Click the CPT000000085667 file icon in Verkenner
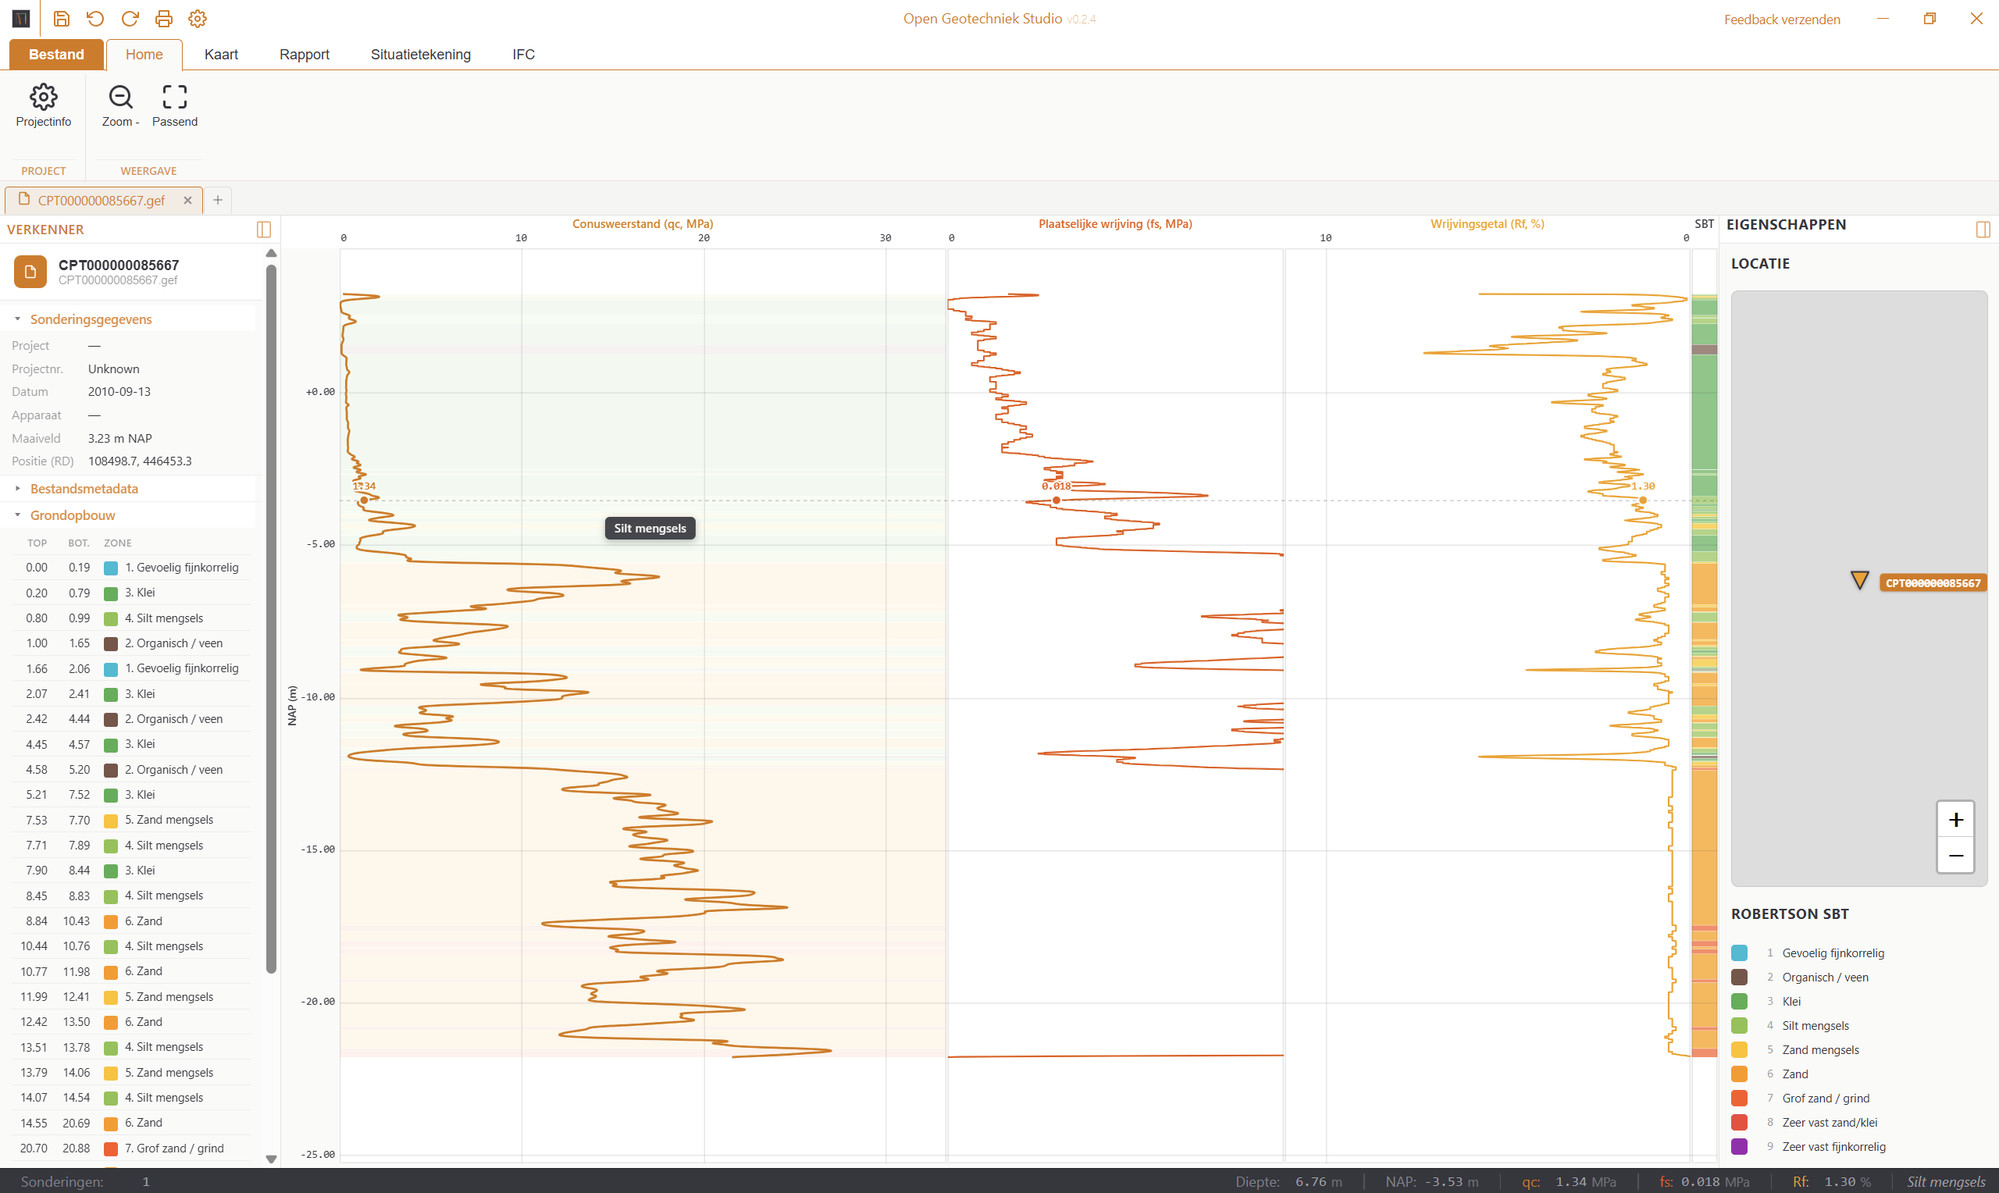Image resolution: width=1999 pixels, height=1193 pixels. (x=30, y=271)
